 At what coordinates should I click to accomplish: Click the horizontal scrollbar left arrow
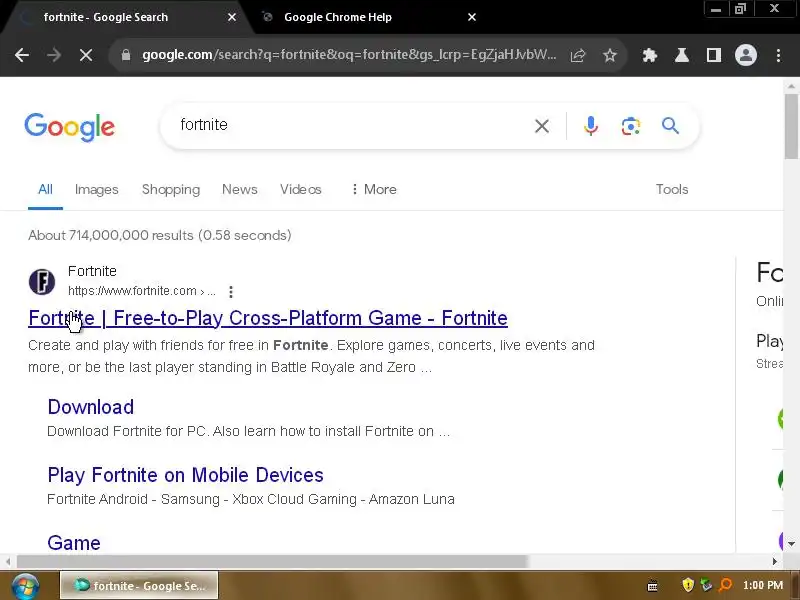point(8,561)
